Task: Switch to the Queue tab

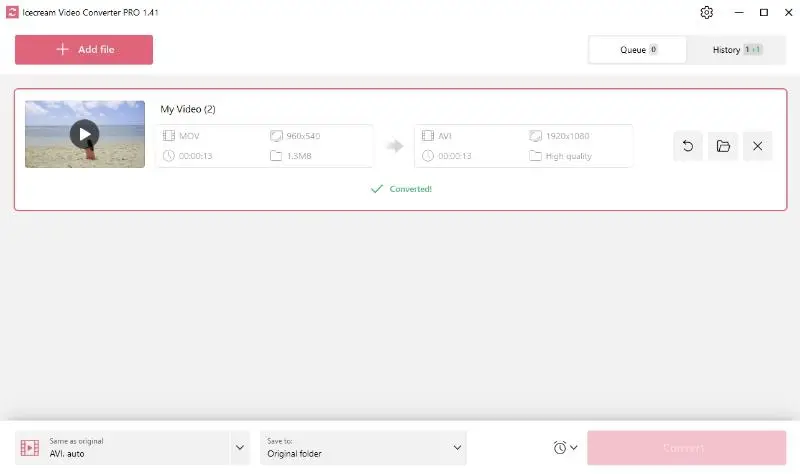Action: click(x=637, y=49)
